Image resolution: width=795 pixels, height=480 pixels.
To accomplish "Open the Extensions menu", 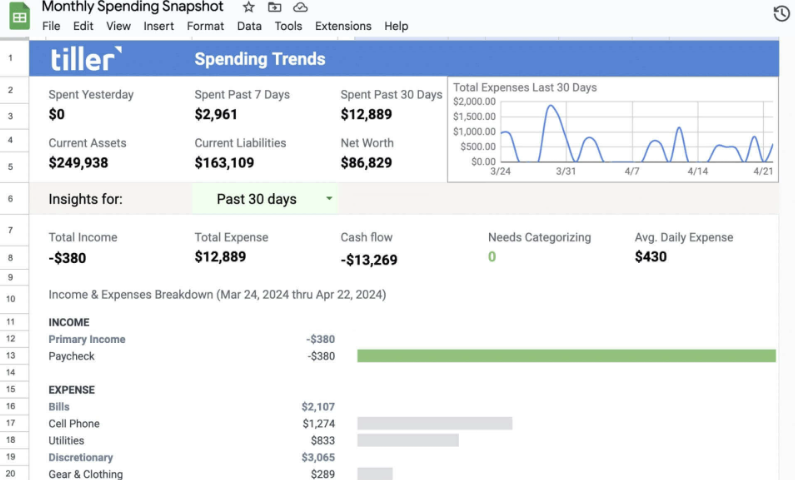I will click(343, 26).
